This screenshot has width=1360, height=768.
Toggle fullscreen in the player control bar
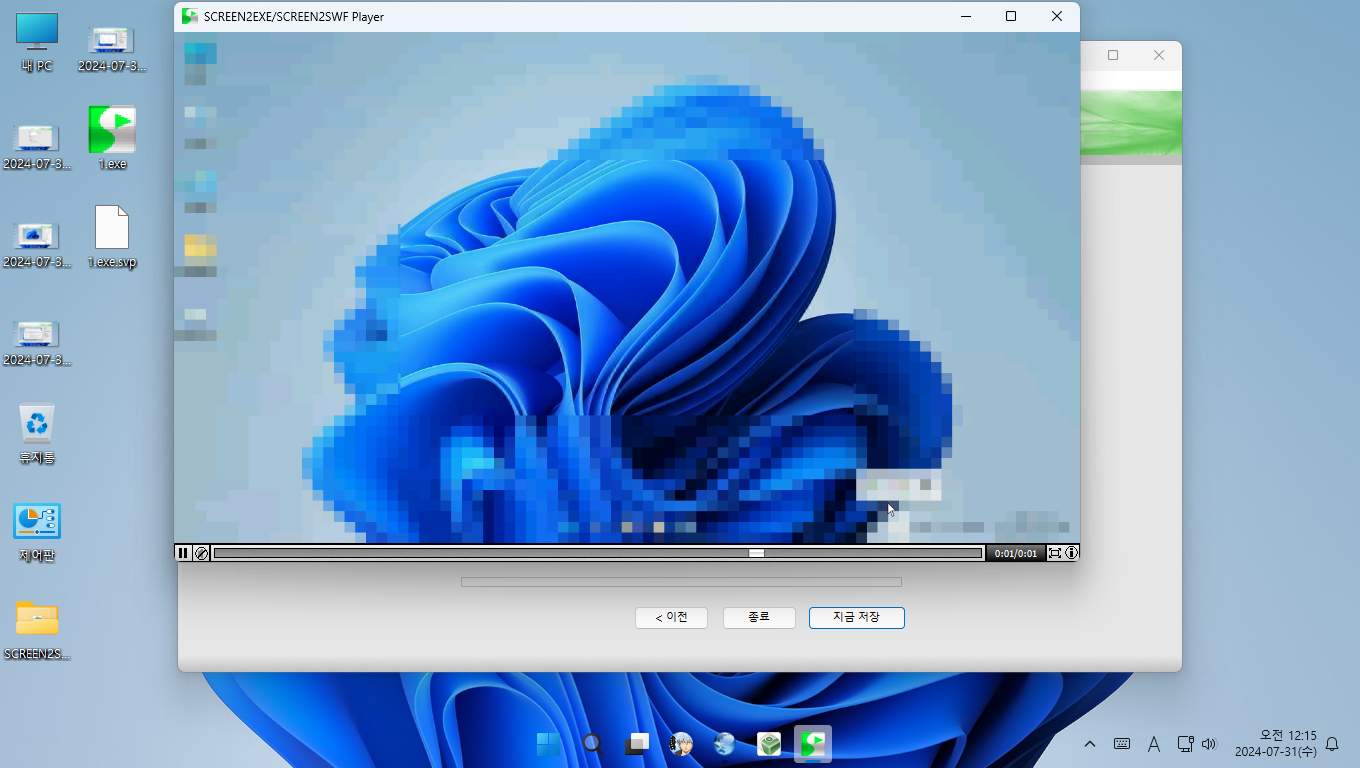pos(1054,553)
